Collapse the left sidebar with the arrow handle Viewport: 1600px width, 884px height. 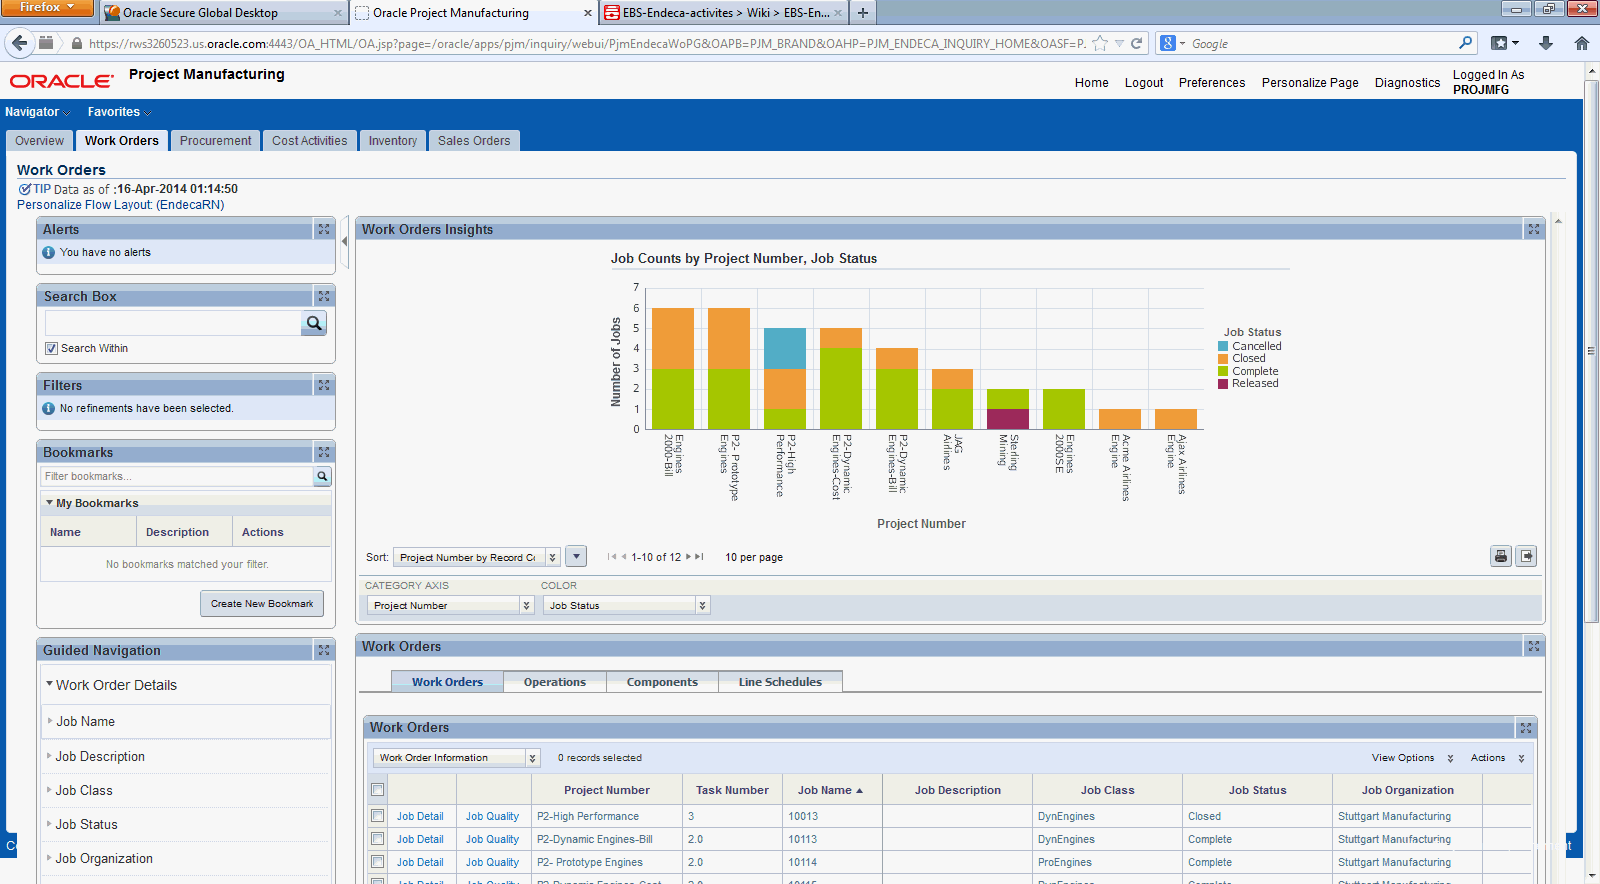click(x=345, y=241)
